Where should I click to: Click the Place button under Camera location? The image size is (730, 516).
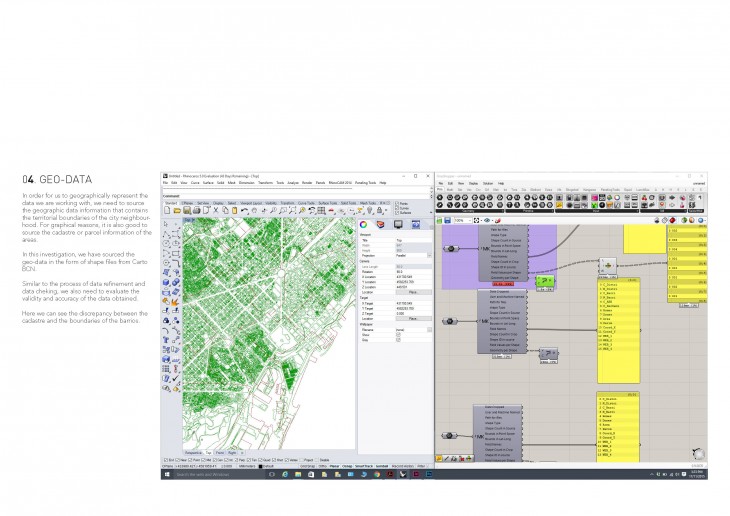point(413,291)
